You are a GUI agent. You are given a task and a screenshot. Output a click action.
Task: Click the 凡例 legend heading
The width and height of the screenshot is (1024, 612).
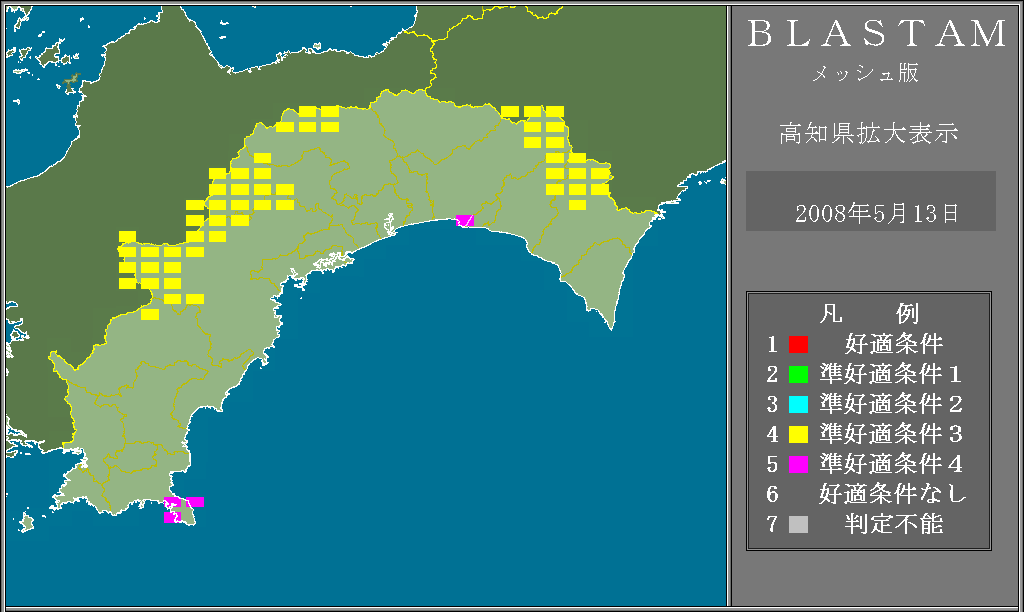click(868, 314)
